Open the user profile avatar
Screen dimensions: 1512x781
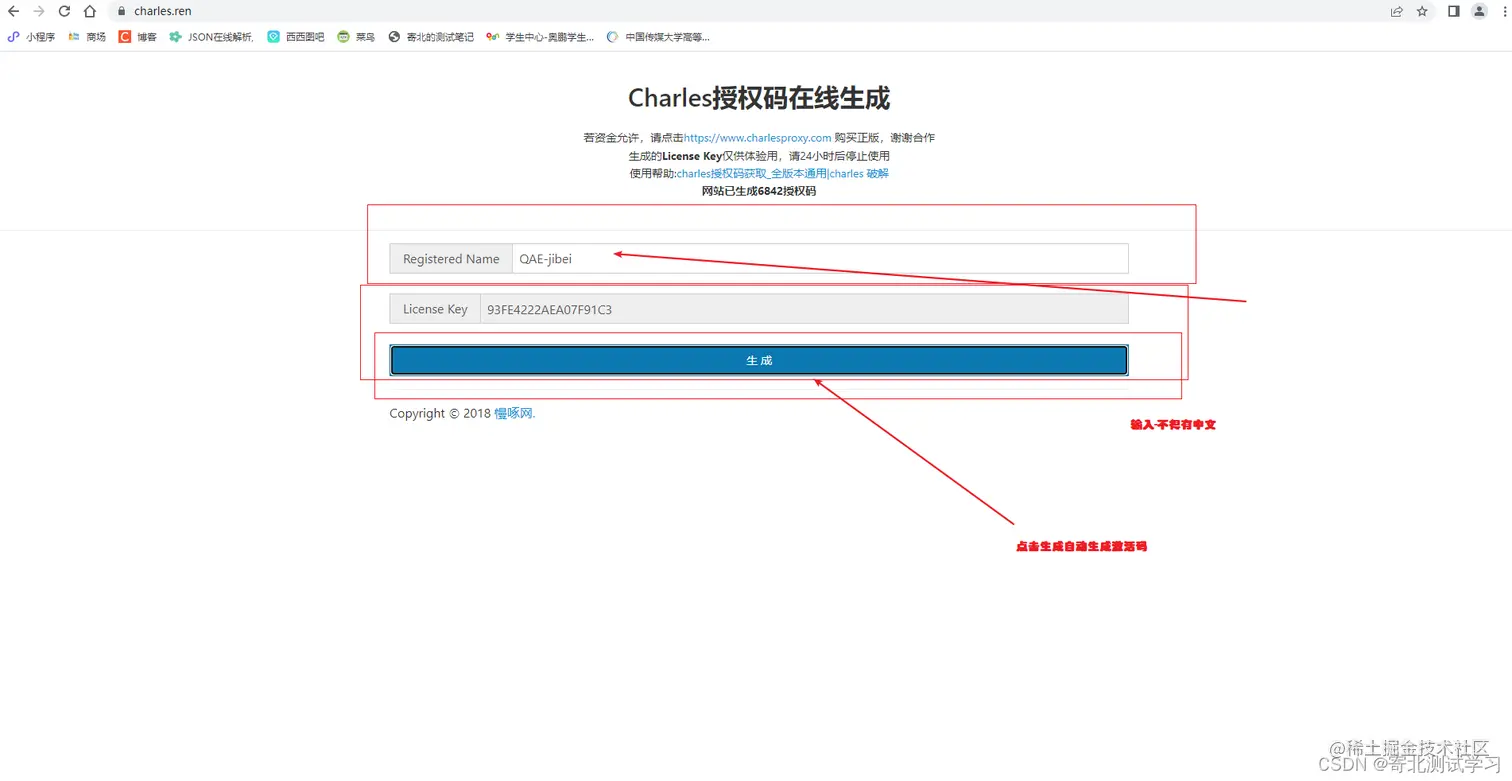[1479, 12]
